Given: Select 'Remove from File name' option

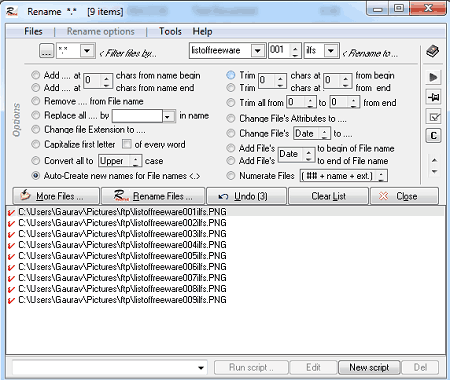Looking at the screenshot, I should point(35,101).
